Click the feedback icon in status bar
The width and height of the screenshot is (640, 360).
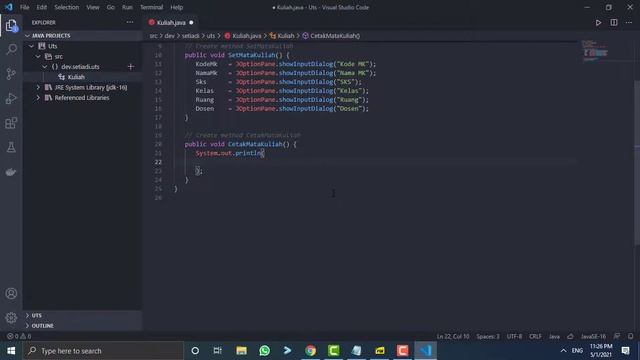(x=617, y=336)
